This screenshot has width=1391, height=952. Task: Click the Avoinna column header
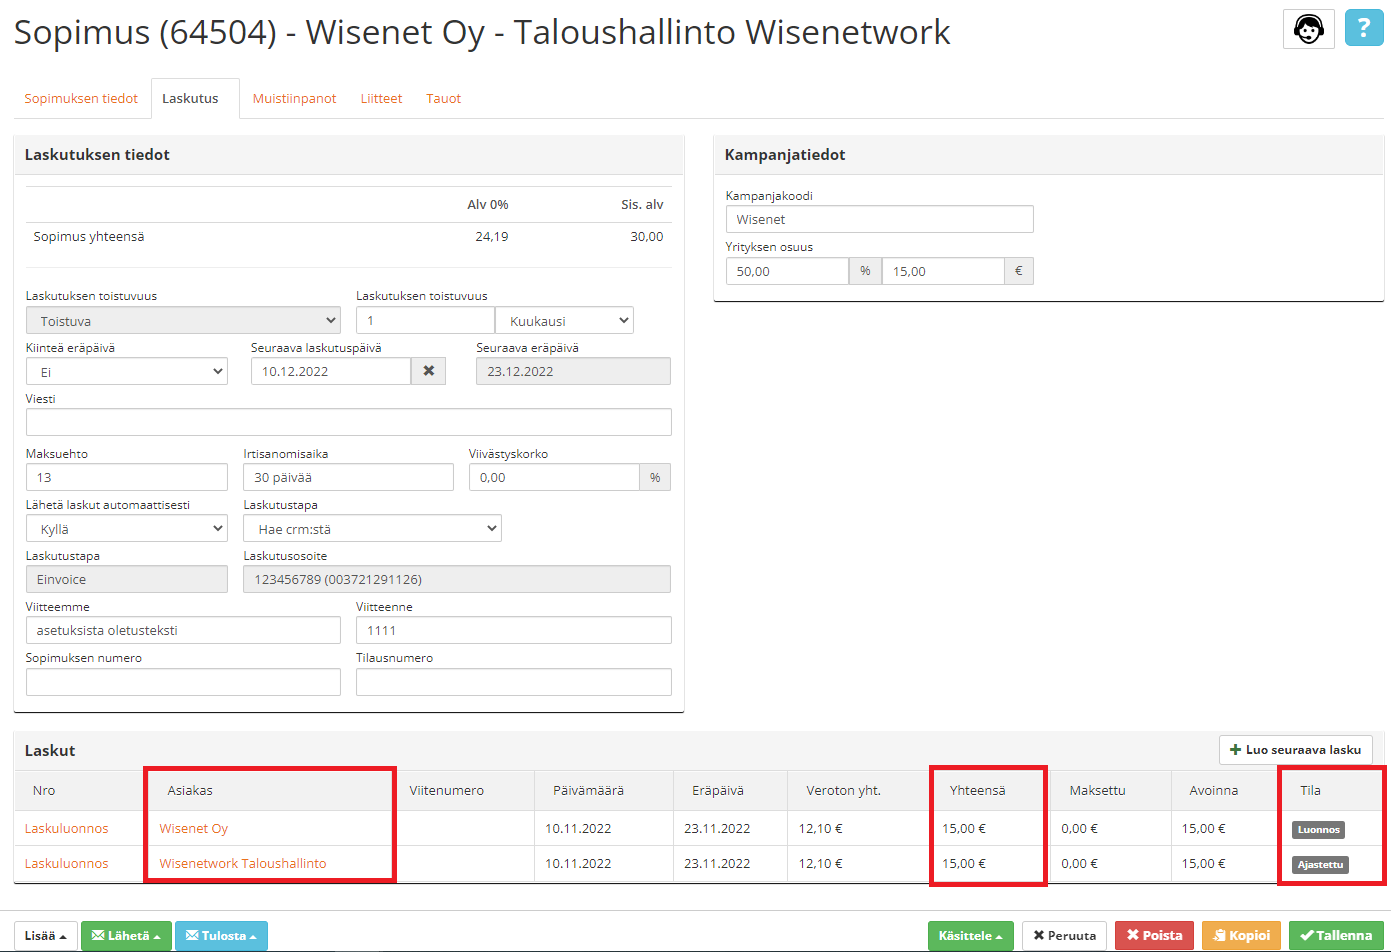(x=1214, y=790)
